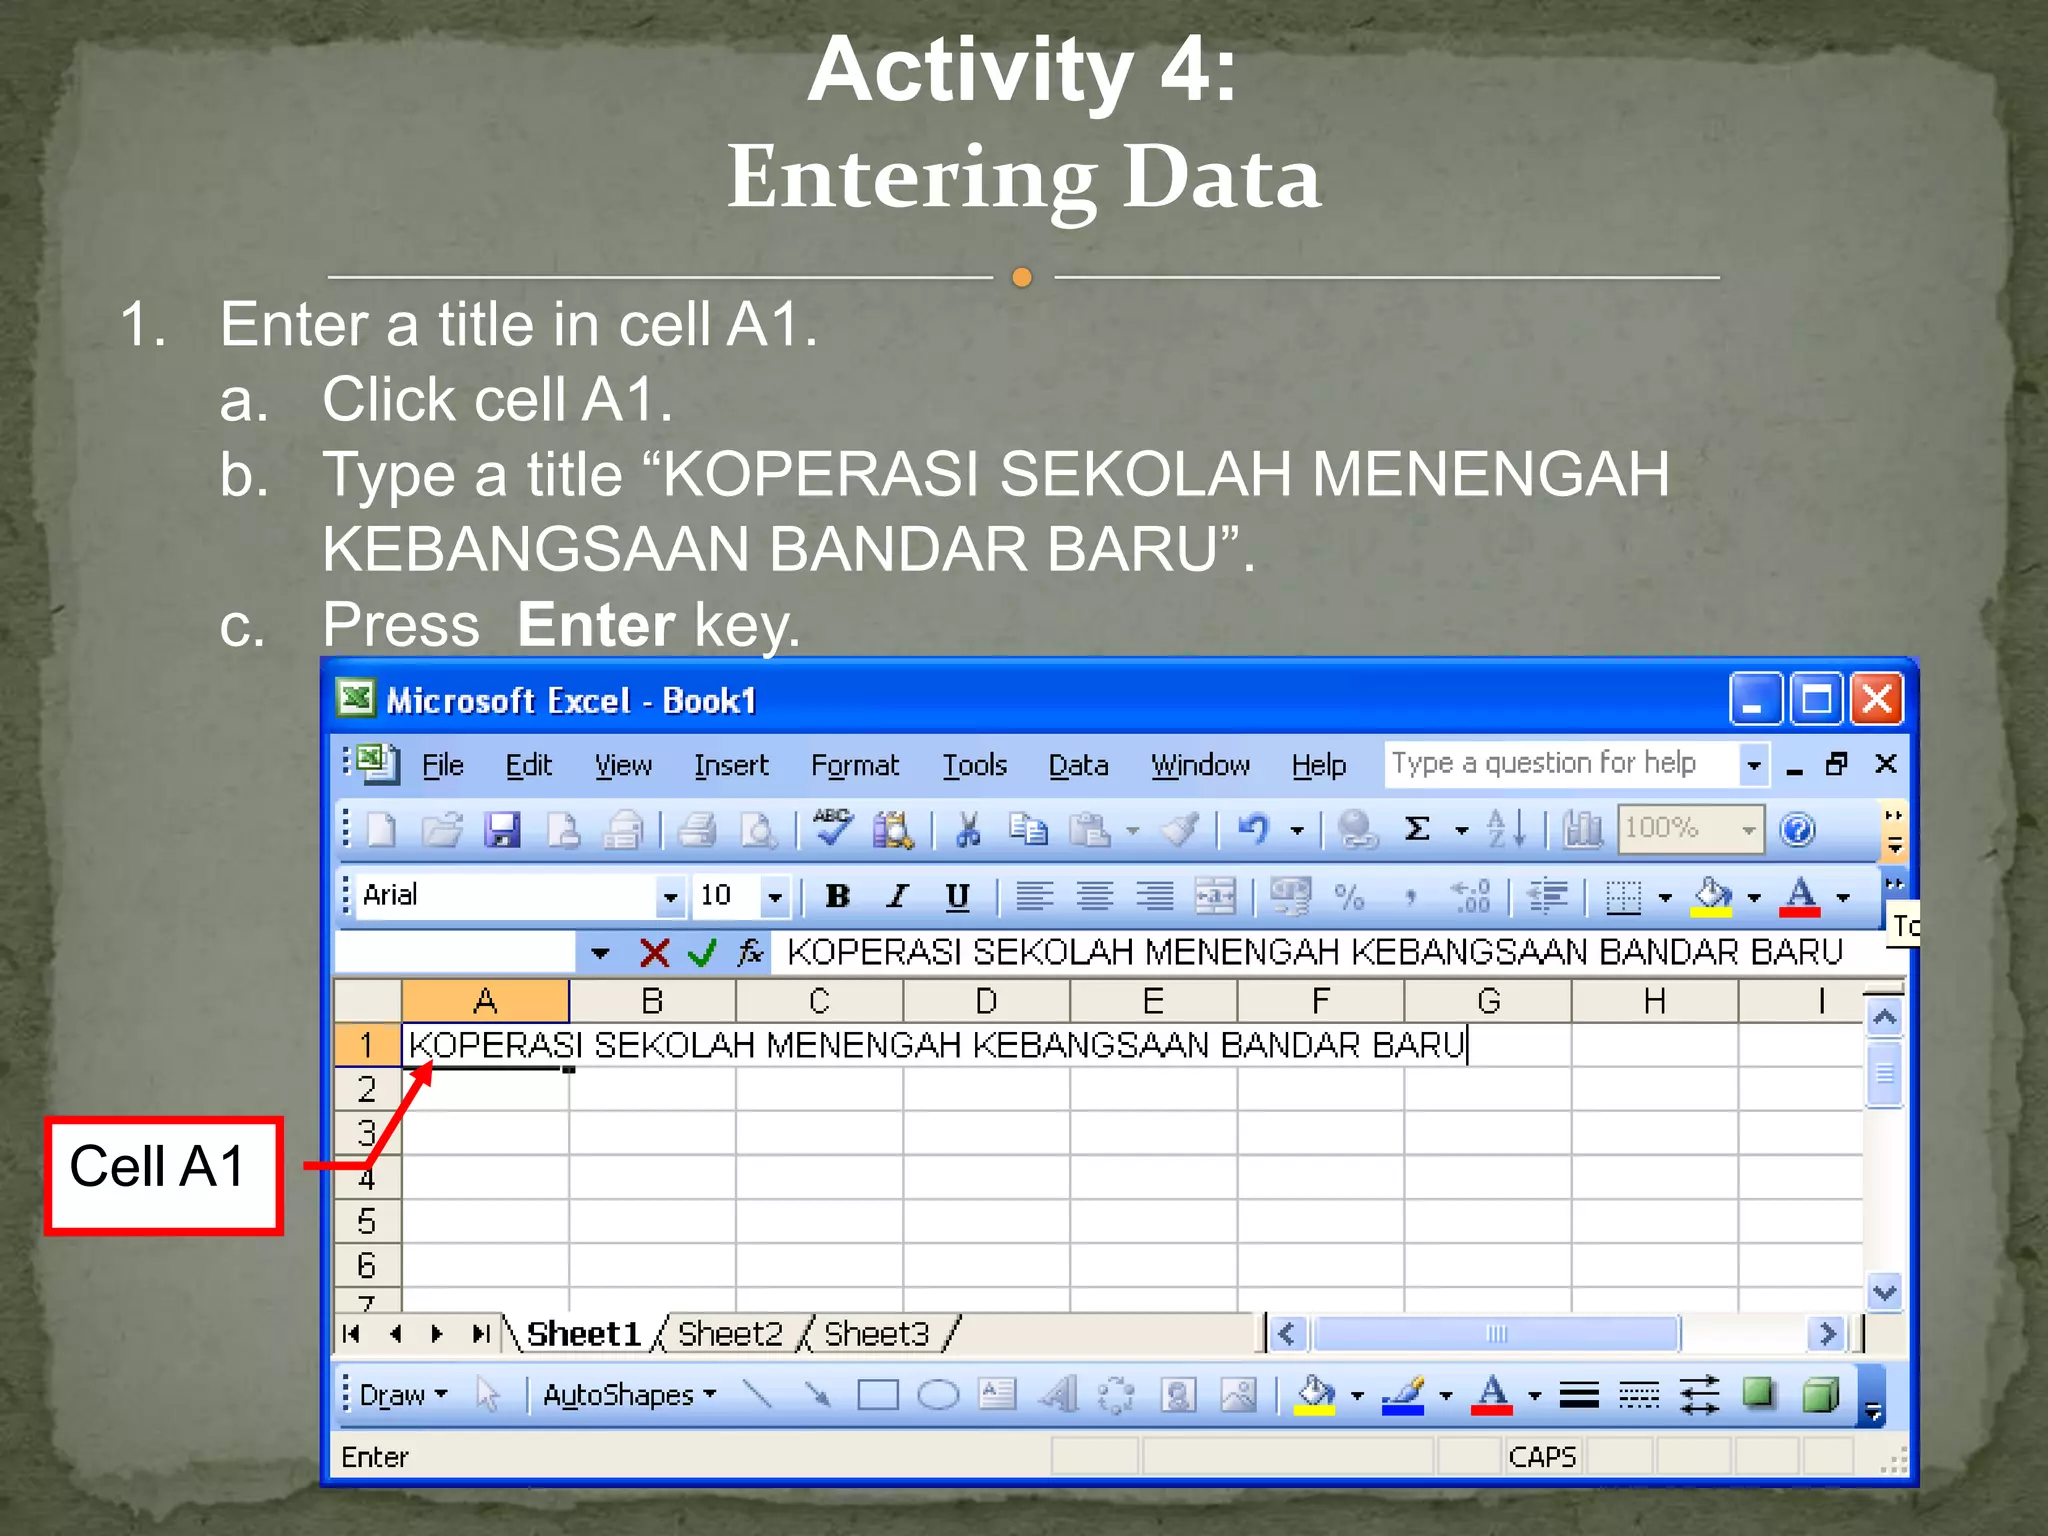The height and width of the screenshot is (1536, 2048).
Task: Open Print Preview icon
Action: [758, 830]
